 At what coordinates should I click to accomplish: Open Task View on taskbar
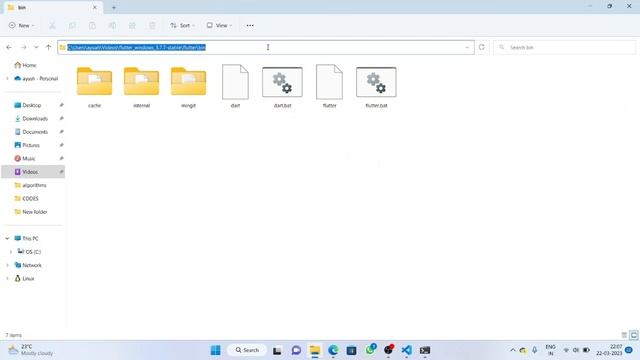tap(277, 350)
